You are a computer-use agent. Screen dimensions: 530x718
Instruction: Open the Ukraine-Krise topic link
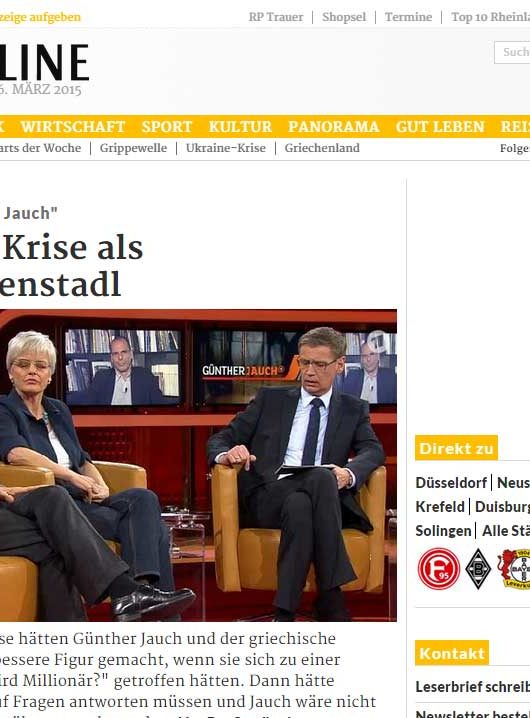click(226, 148)
